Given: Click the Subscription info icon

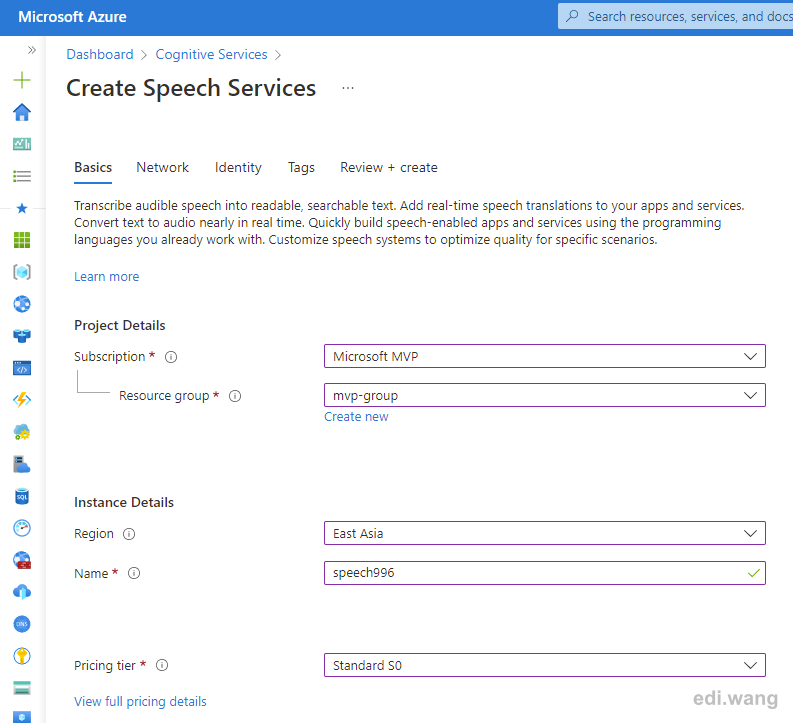Looking at the screenshot, I should tap(171, 357).
